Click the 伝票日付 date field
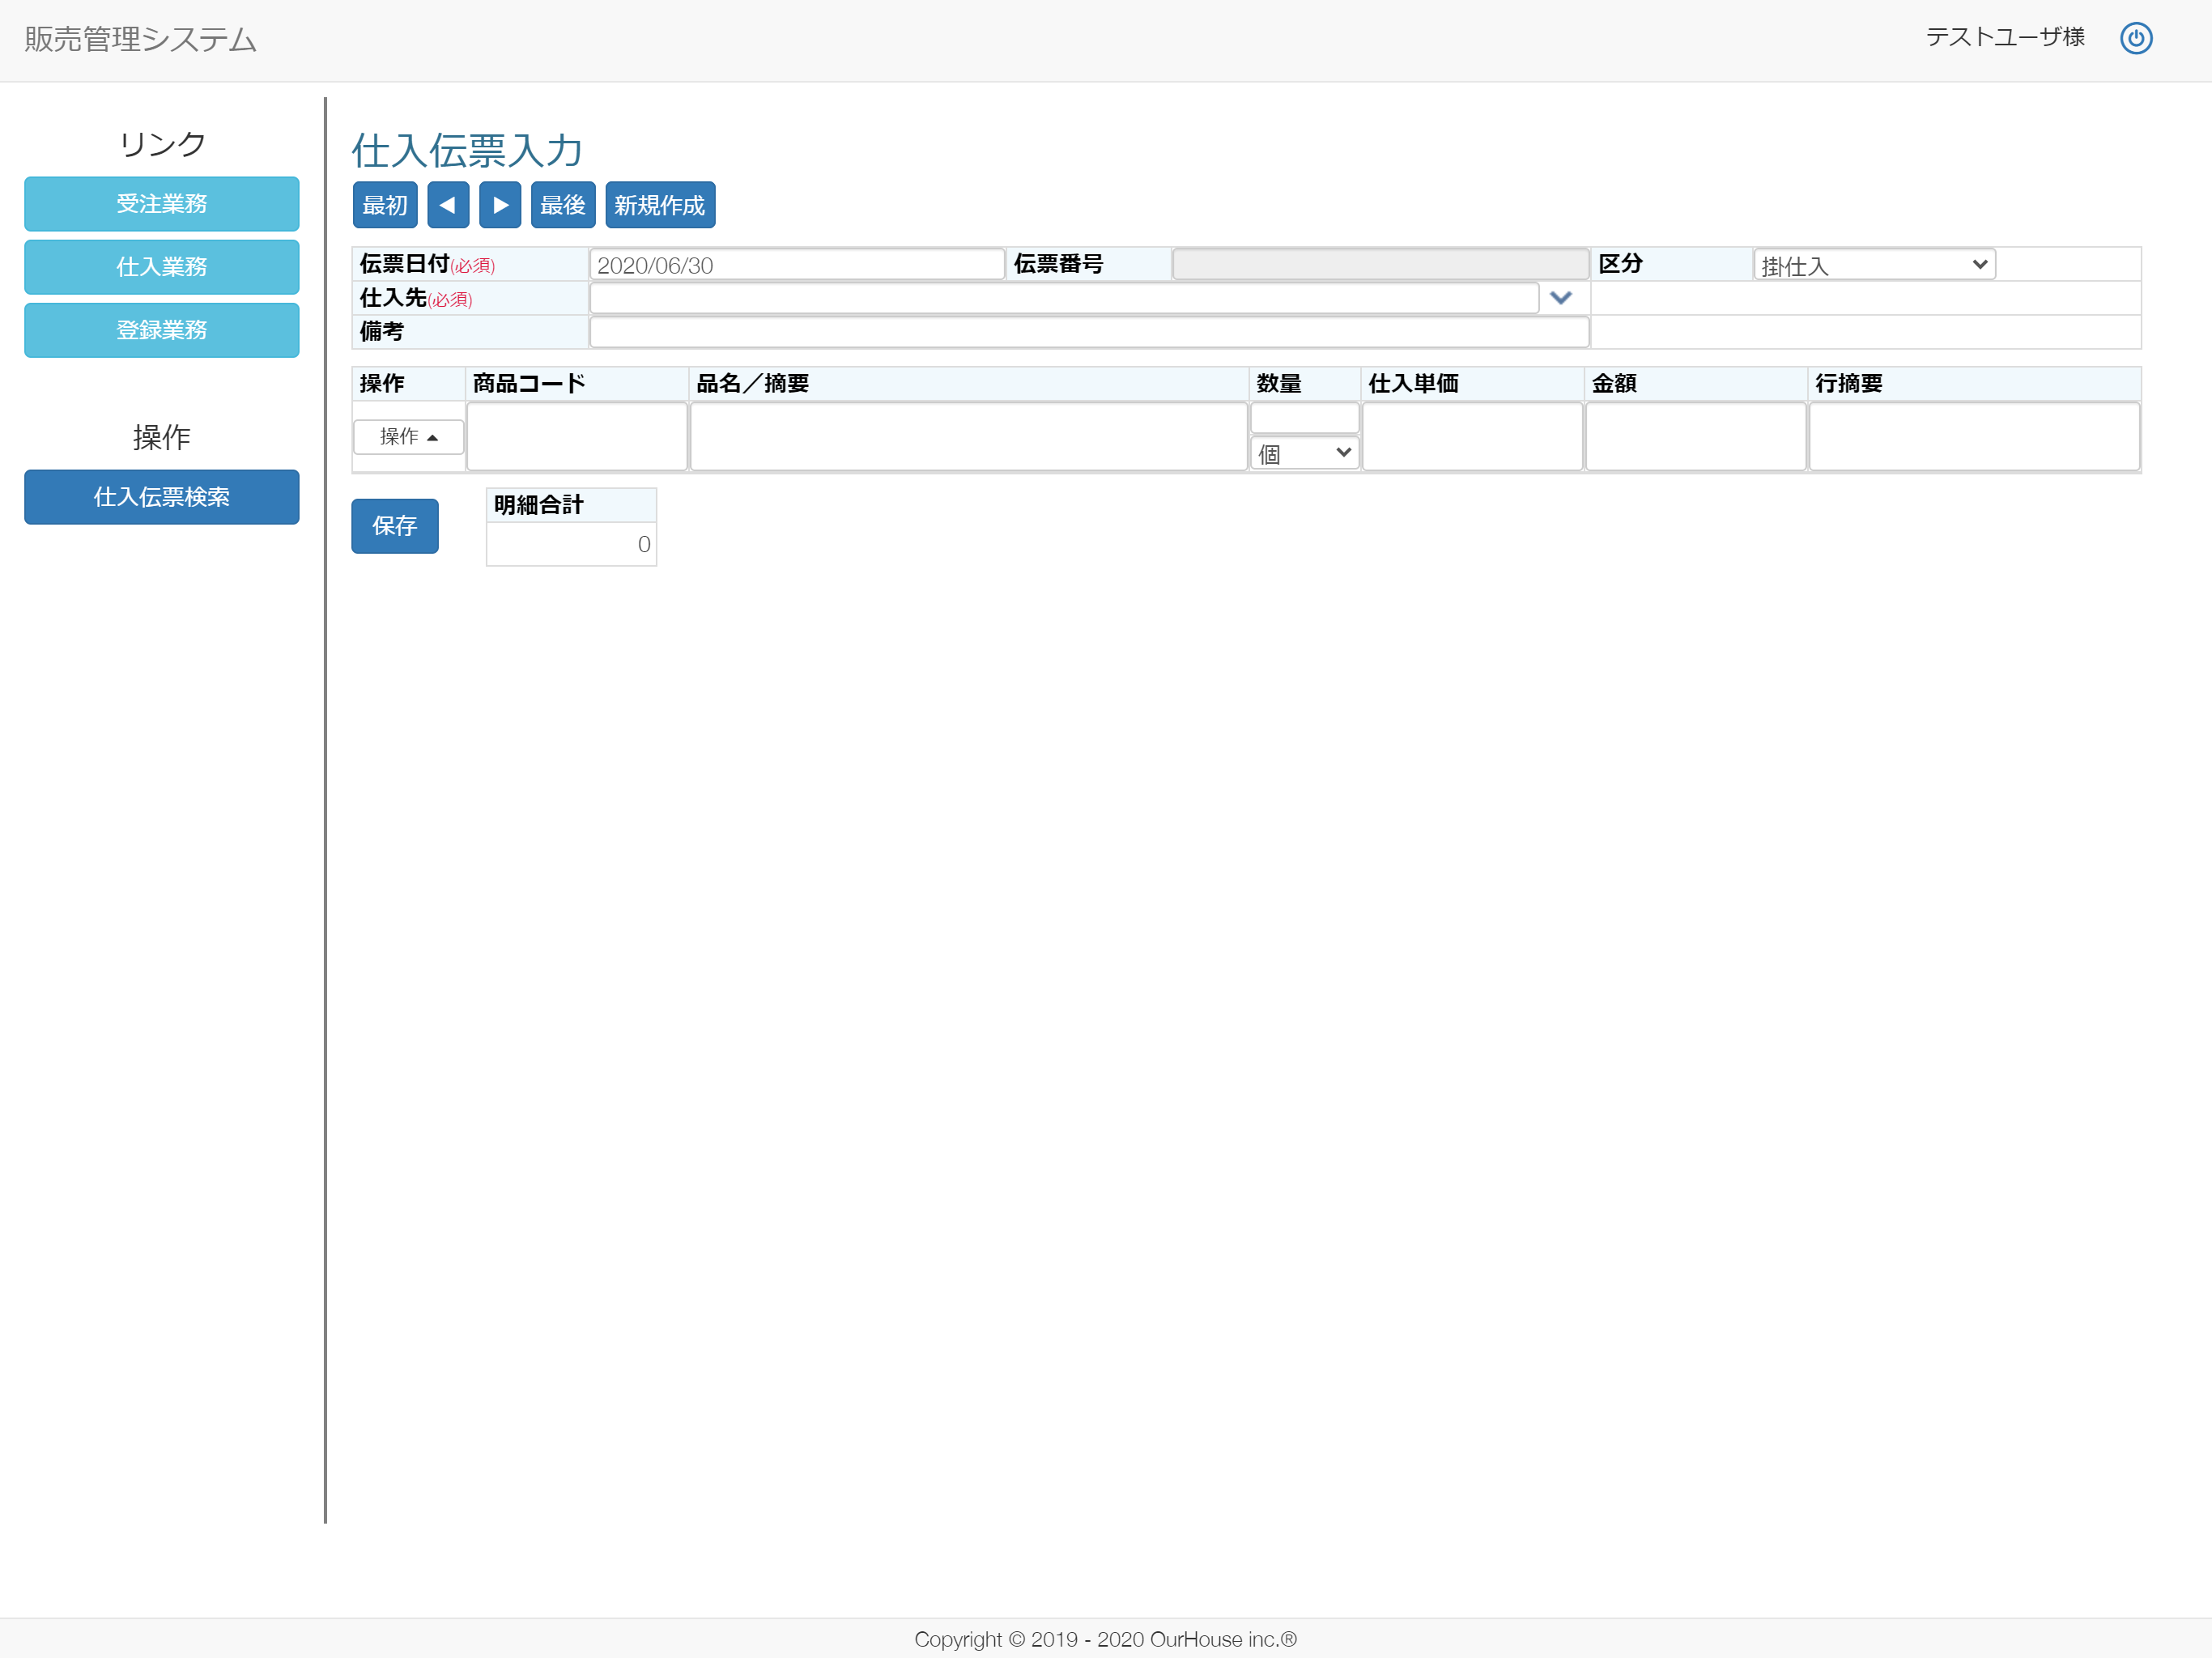 point(796,265)
